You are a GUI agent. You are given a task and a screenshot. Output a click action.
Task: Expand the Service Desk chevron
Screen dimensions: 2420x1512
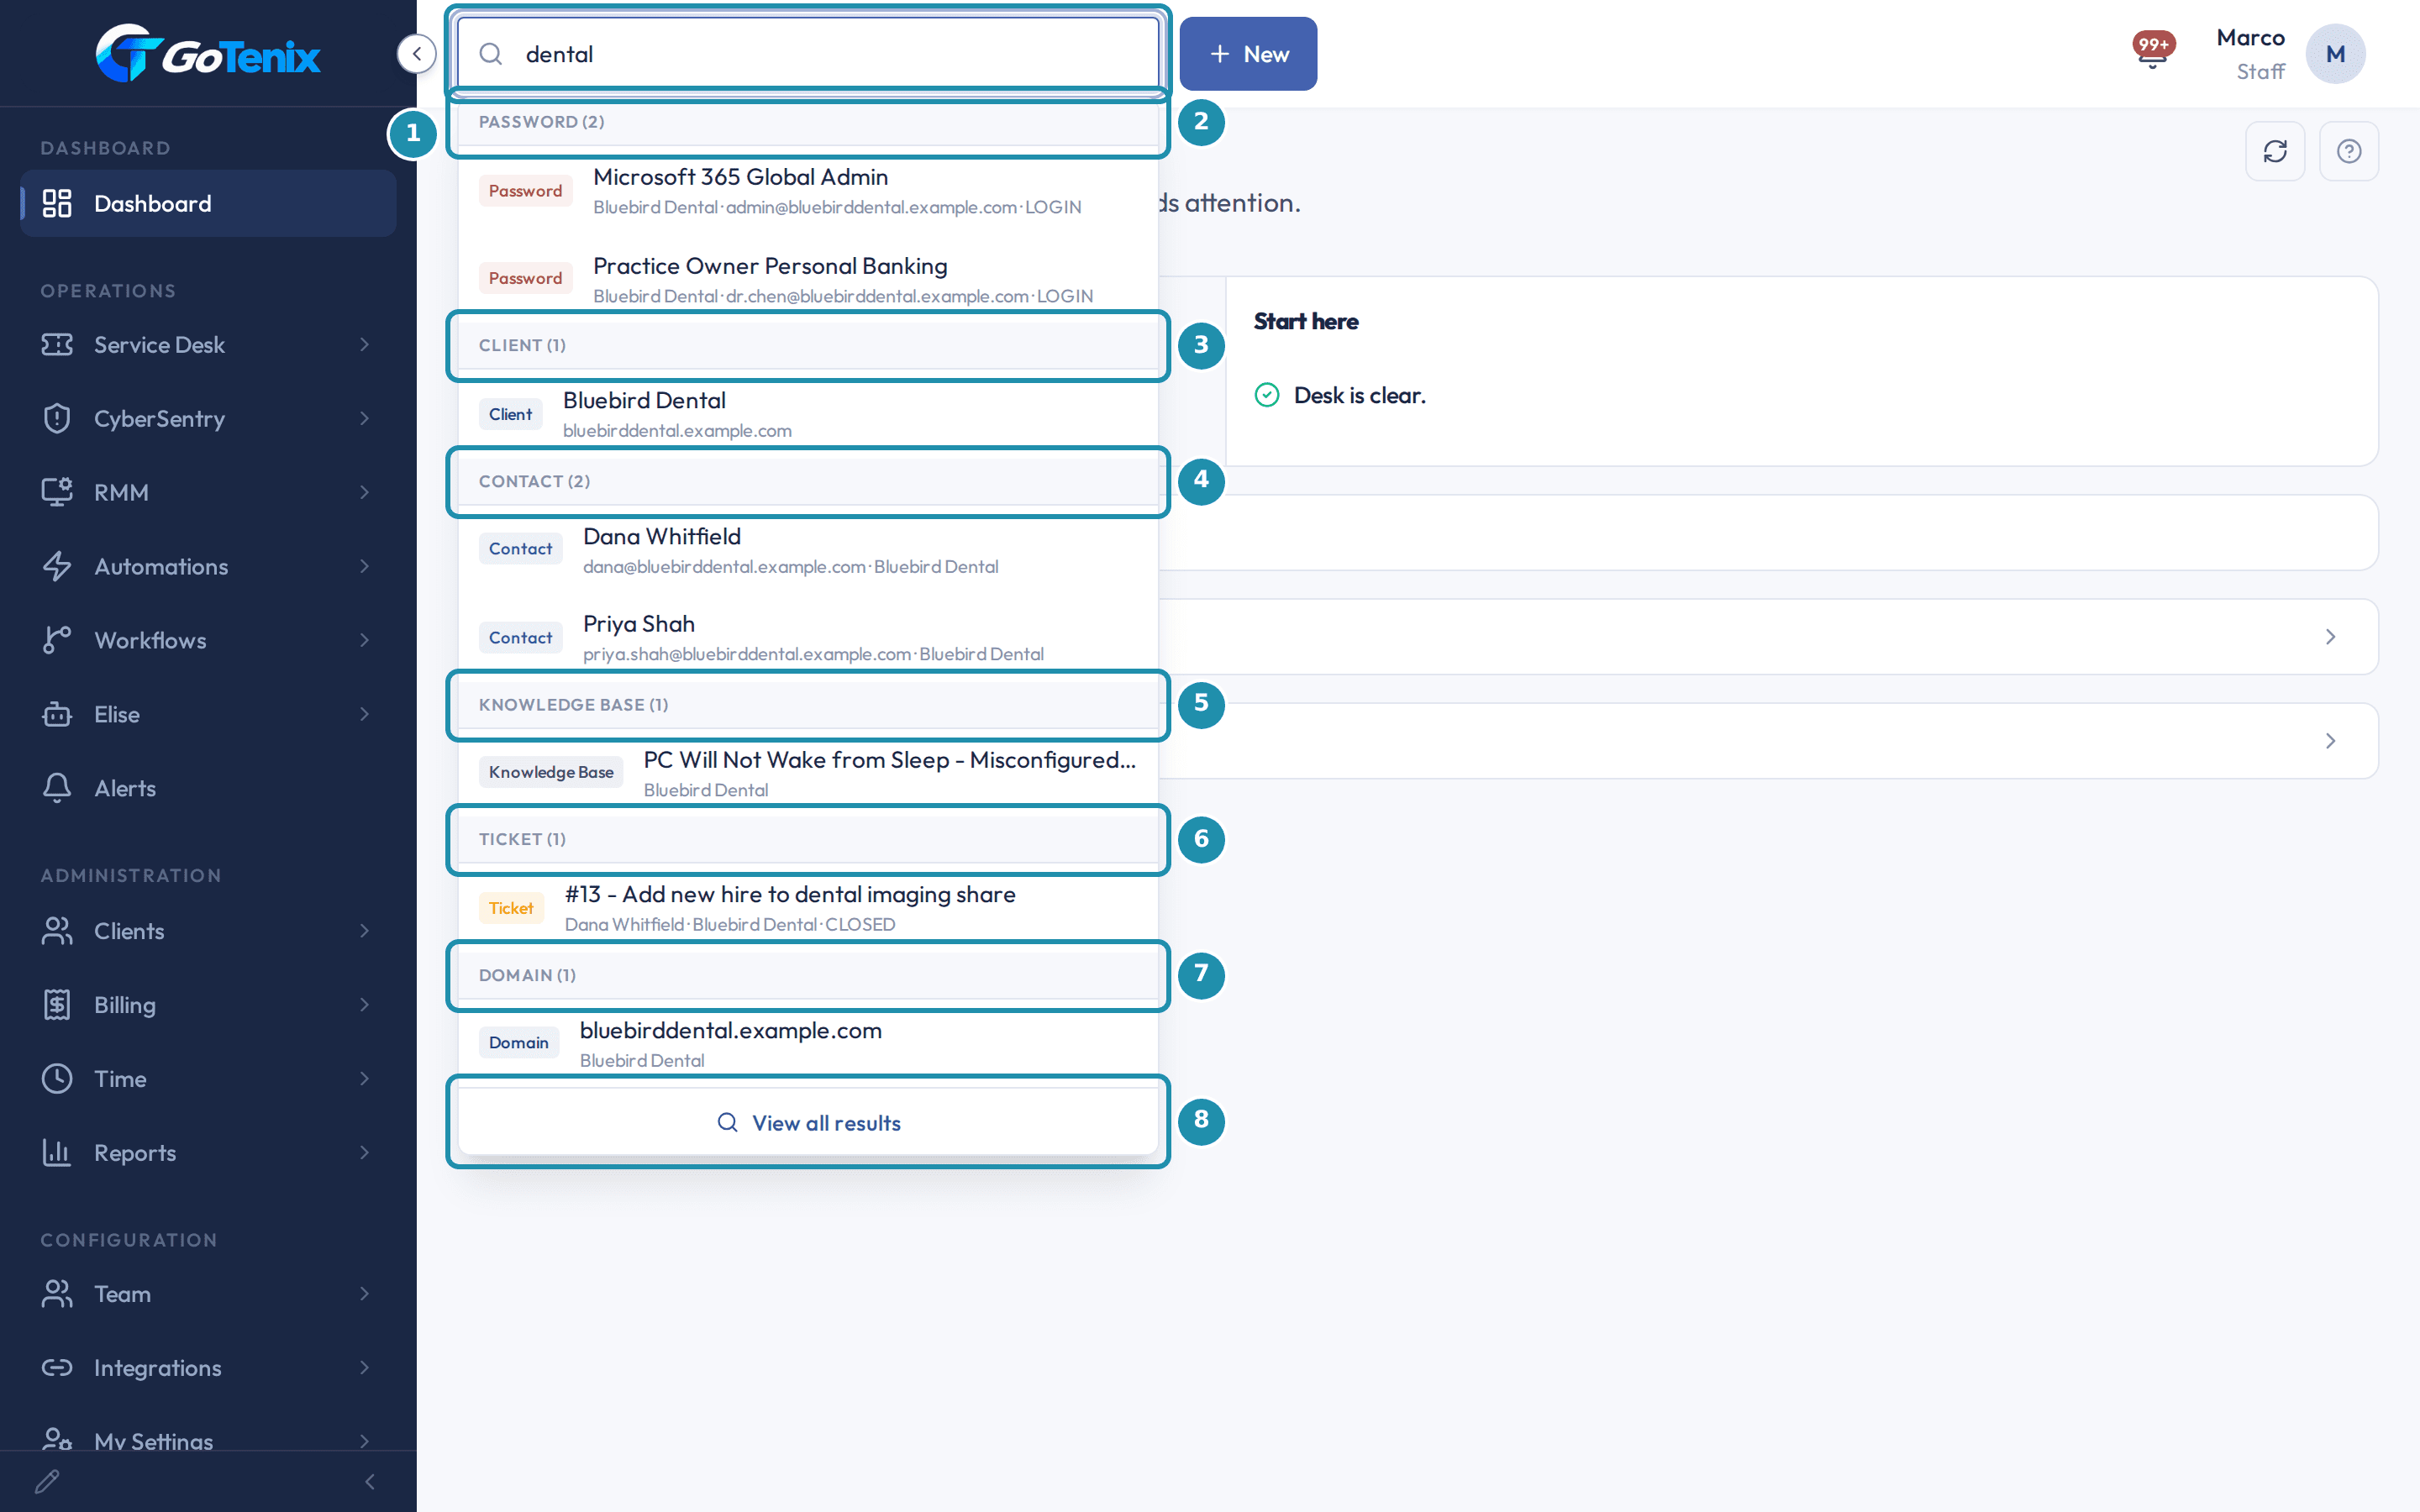click(365, 344)
